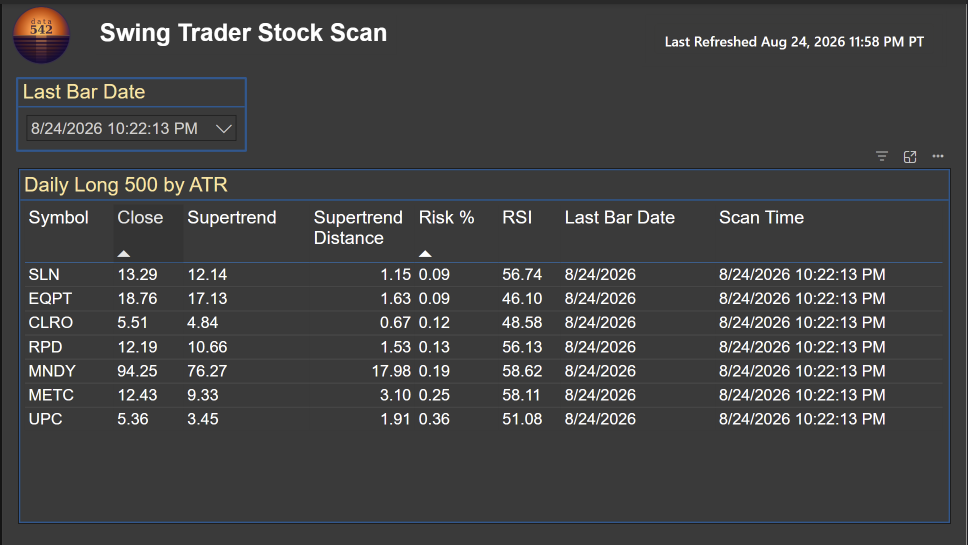Click EQPT close value 18.76

click(x=137, y=299)
